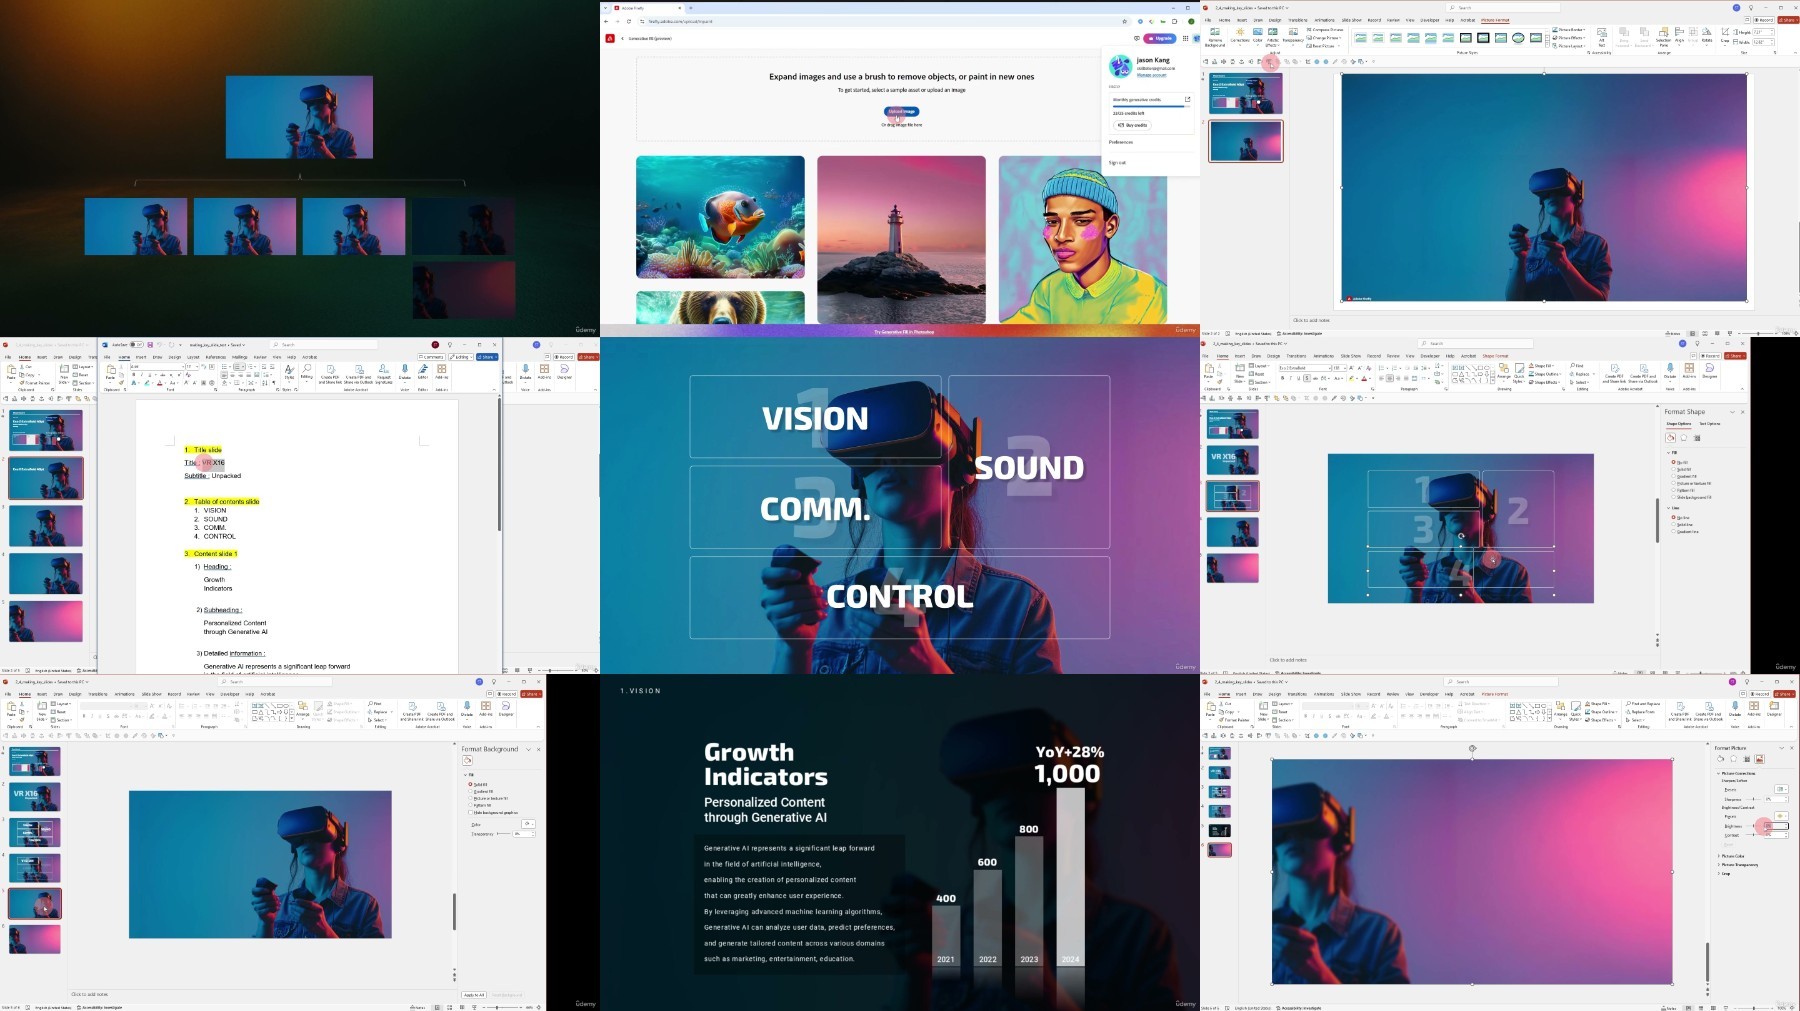Select the Gradient line radio option

pyautogui.click(x=1674, y=532)
